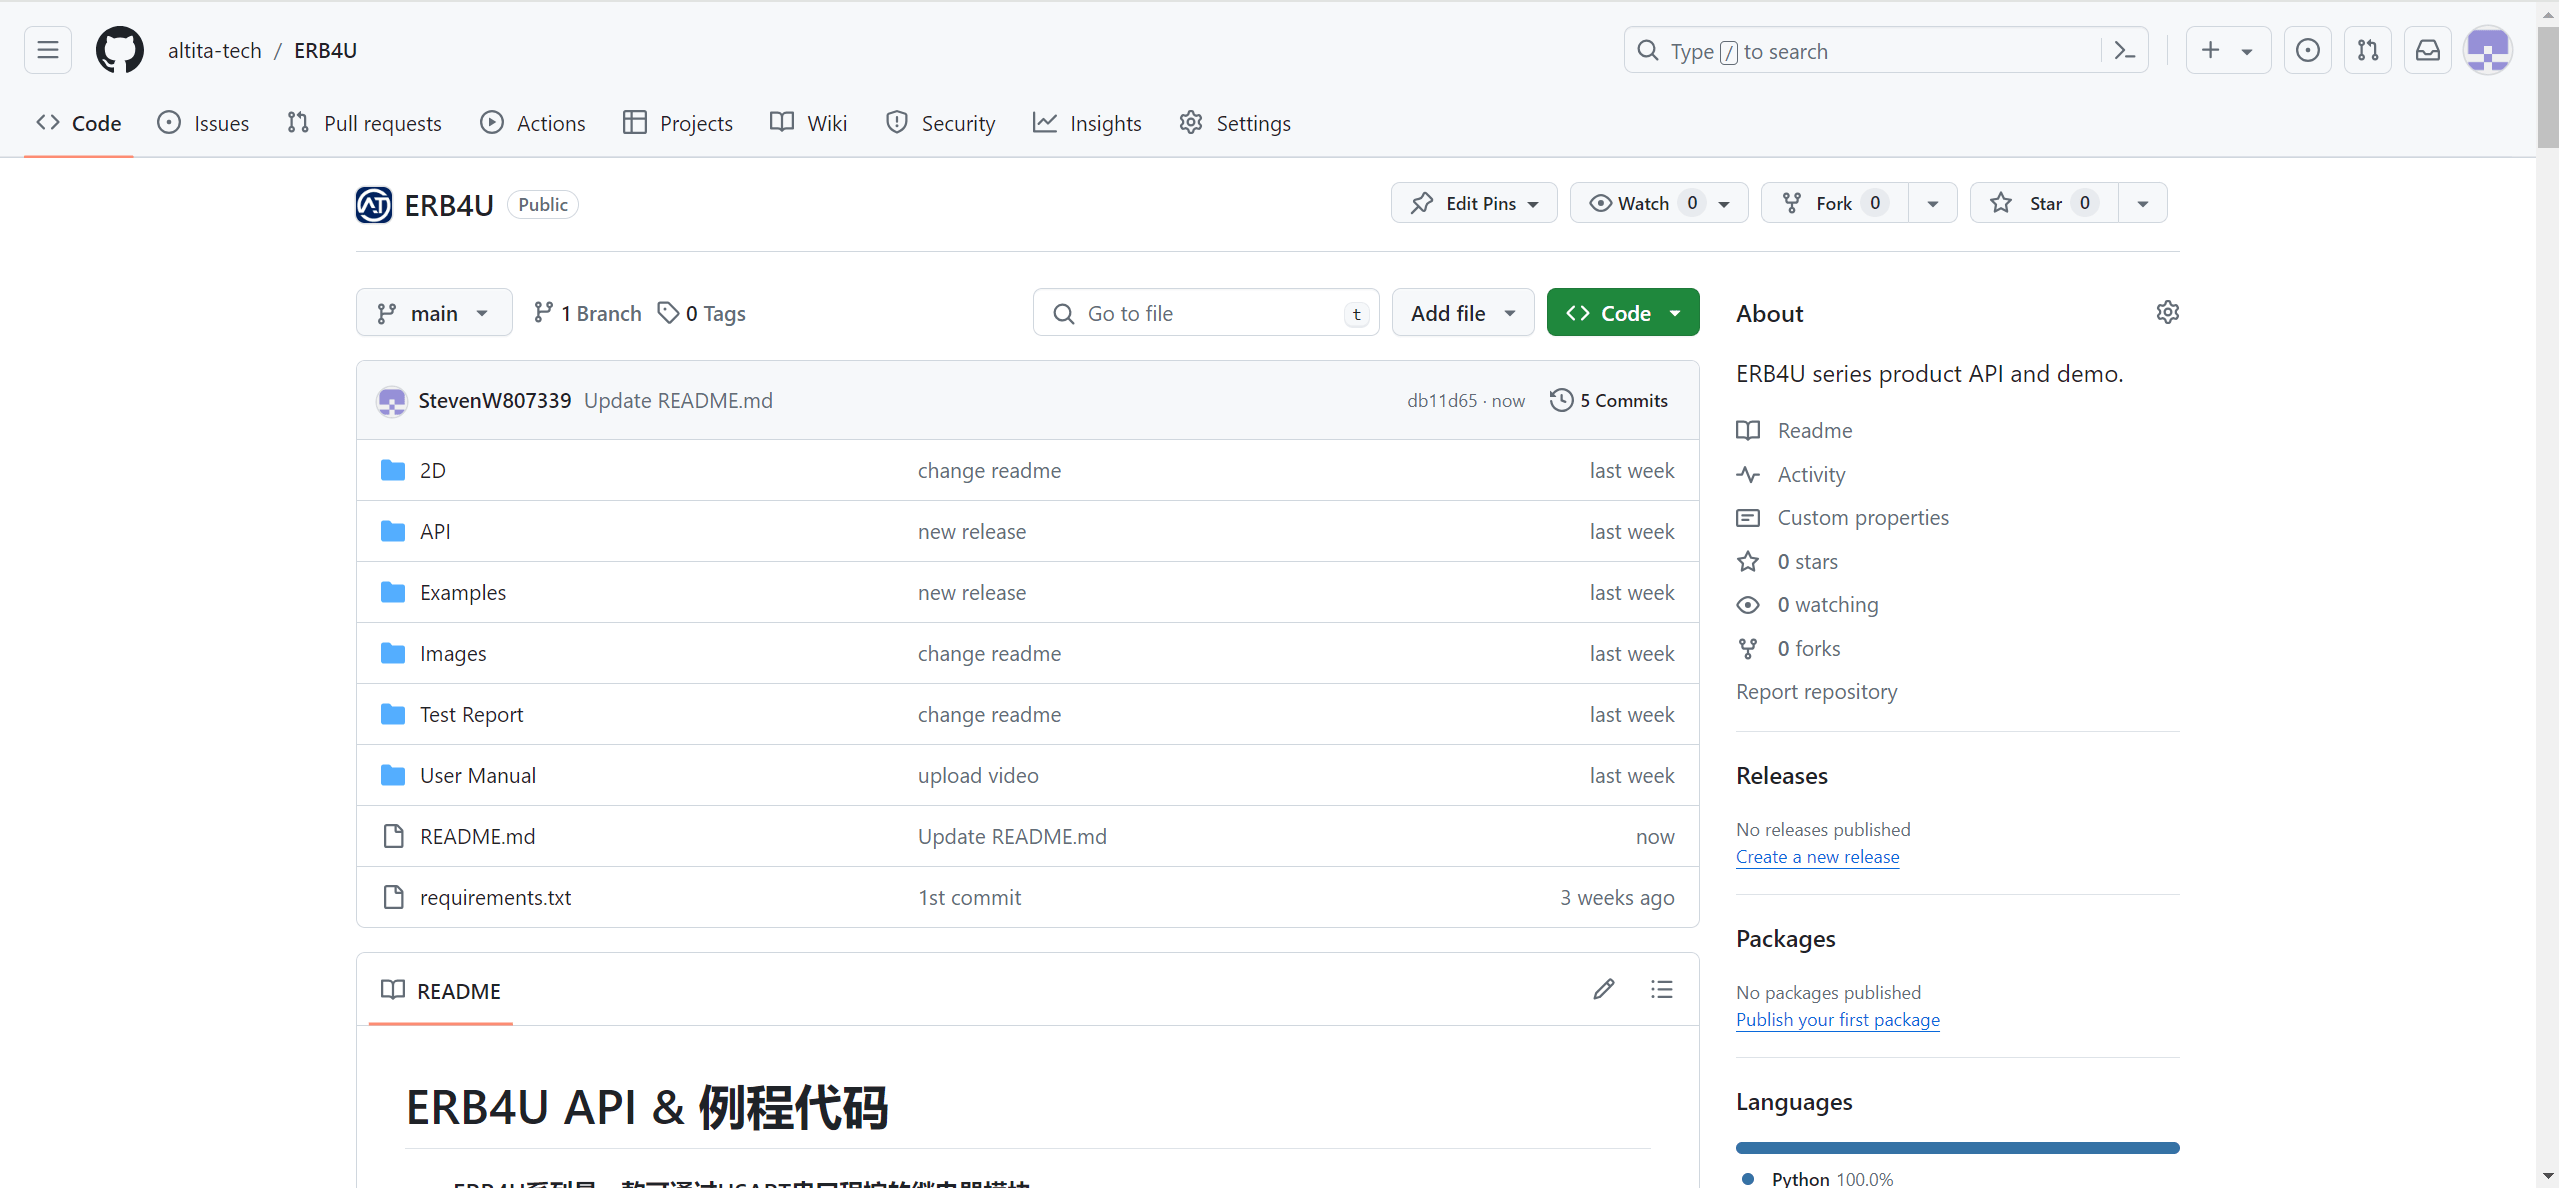Expand the create-new dropdown arrow
This screenshot has width=2559, height=1188.
pyautogui.click(x=2247, y=51)
